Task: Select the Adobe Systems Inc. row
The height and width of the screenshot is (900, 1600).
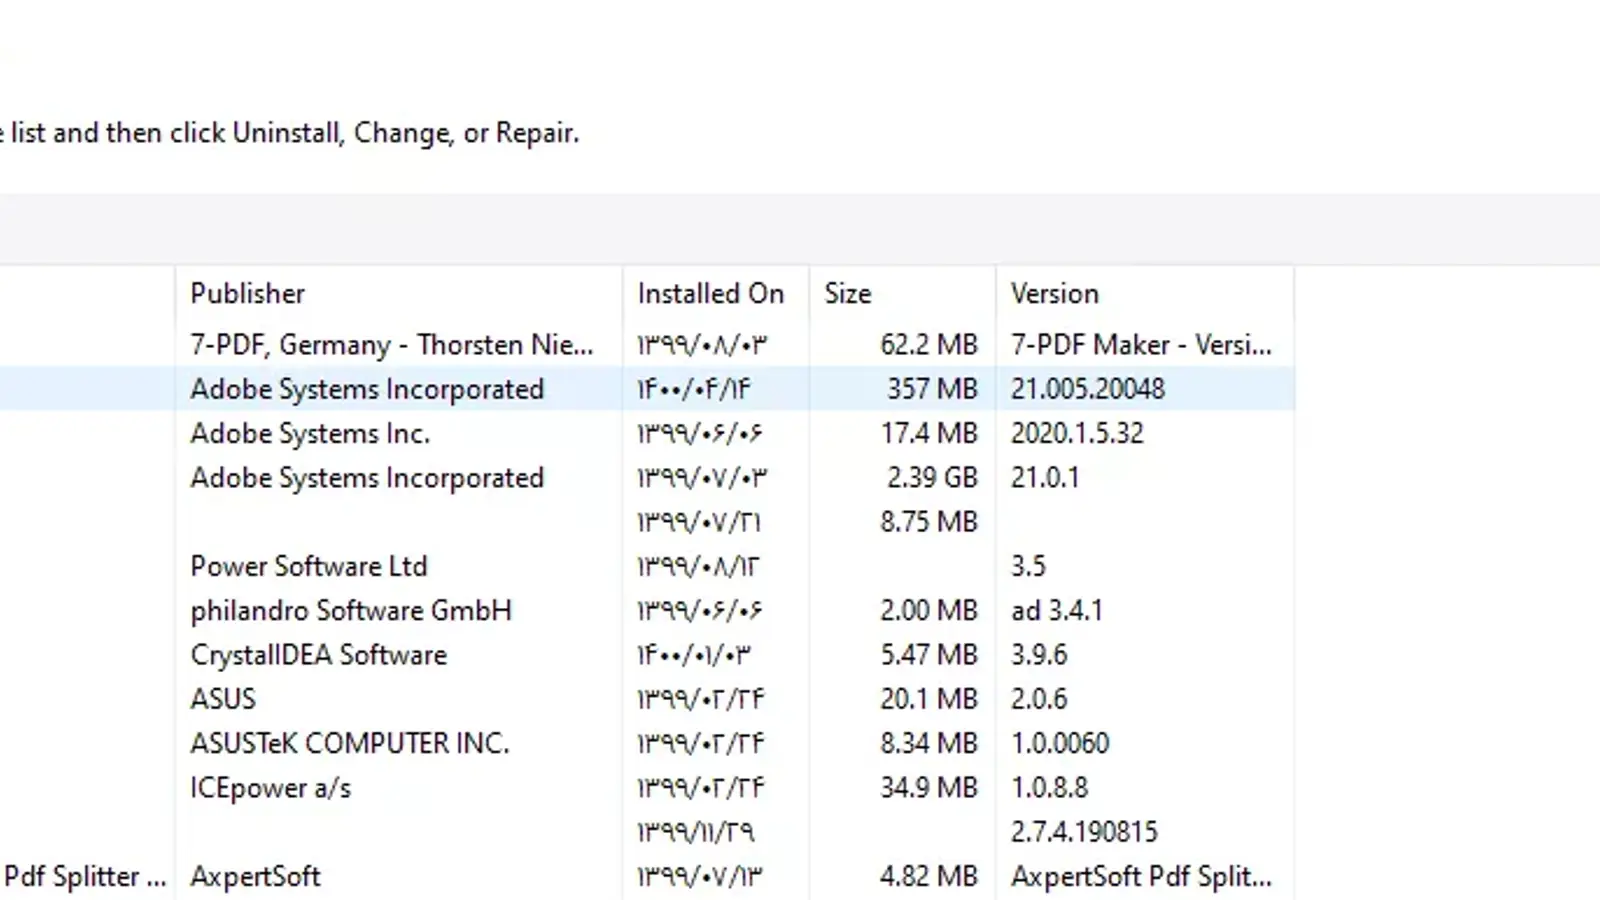Action: click(x=310, y=434)
